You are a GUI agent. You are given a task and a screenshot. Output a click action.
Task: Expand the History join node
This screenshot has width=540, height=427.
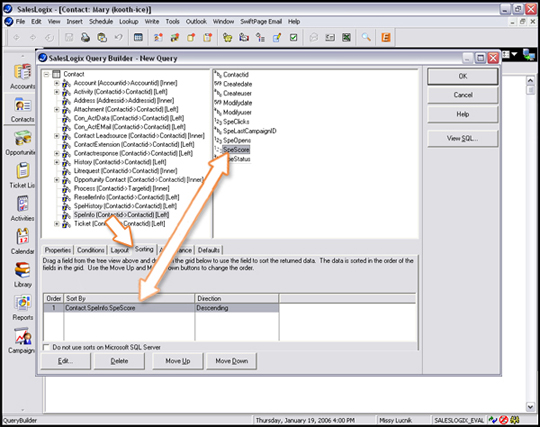tap(56, 162)
